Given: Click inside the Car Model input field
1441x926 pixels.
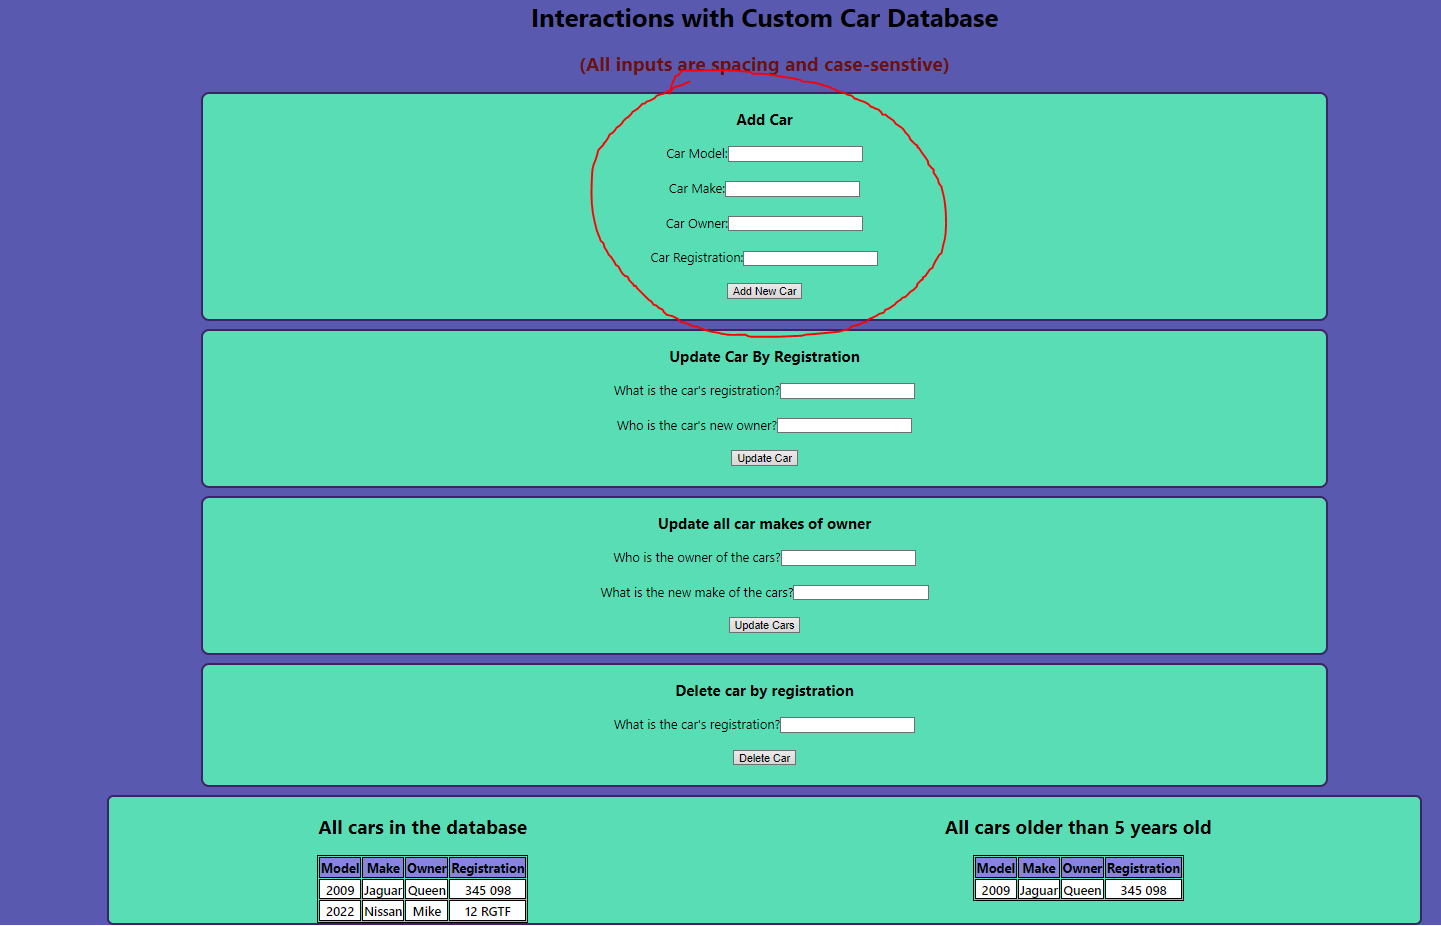Looking at the screenshot, I should tap(795, 153).
